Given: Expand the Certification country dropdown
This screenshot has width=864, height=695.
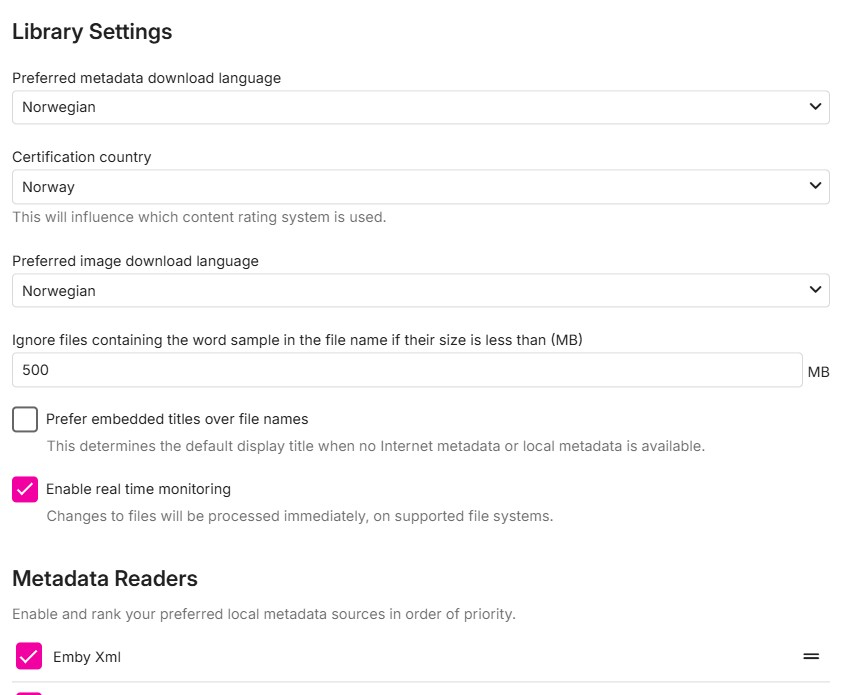Looking at the screenshot, I should [x=420, y=187].
